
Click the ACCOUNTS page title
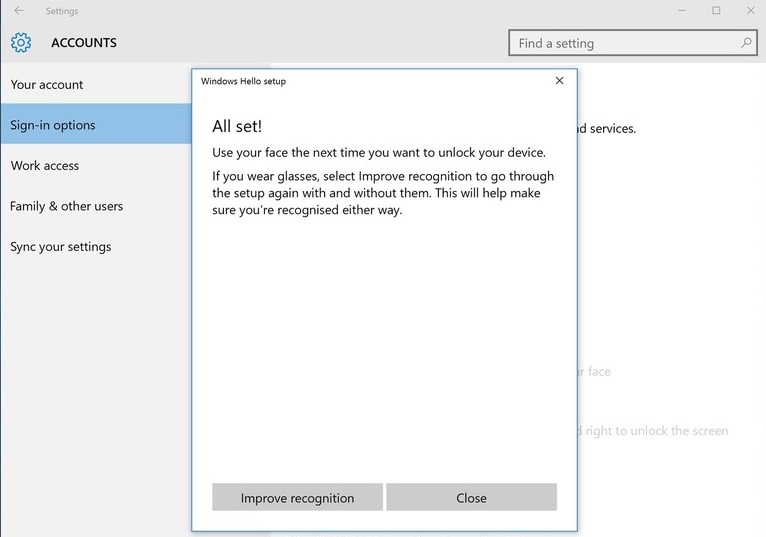pyautogui.click(x=84, y=43)
